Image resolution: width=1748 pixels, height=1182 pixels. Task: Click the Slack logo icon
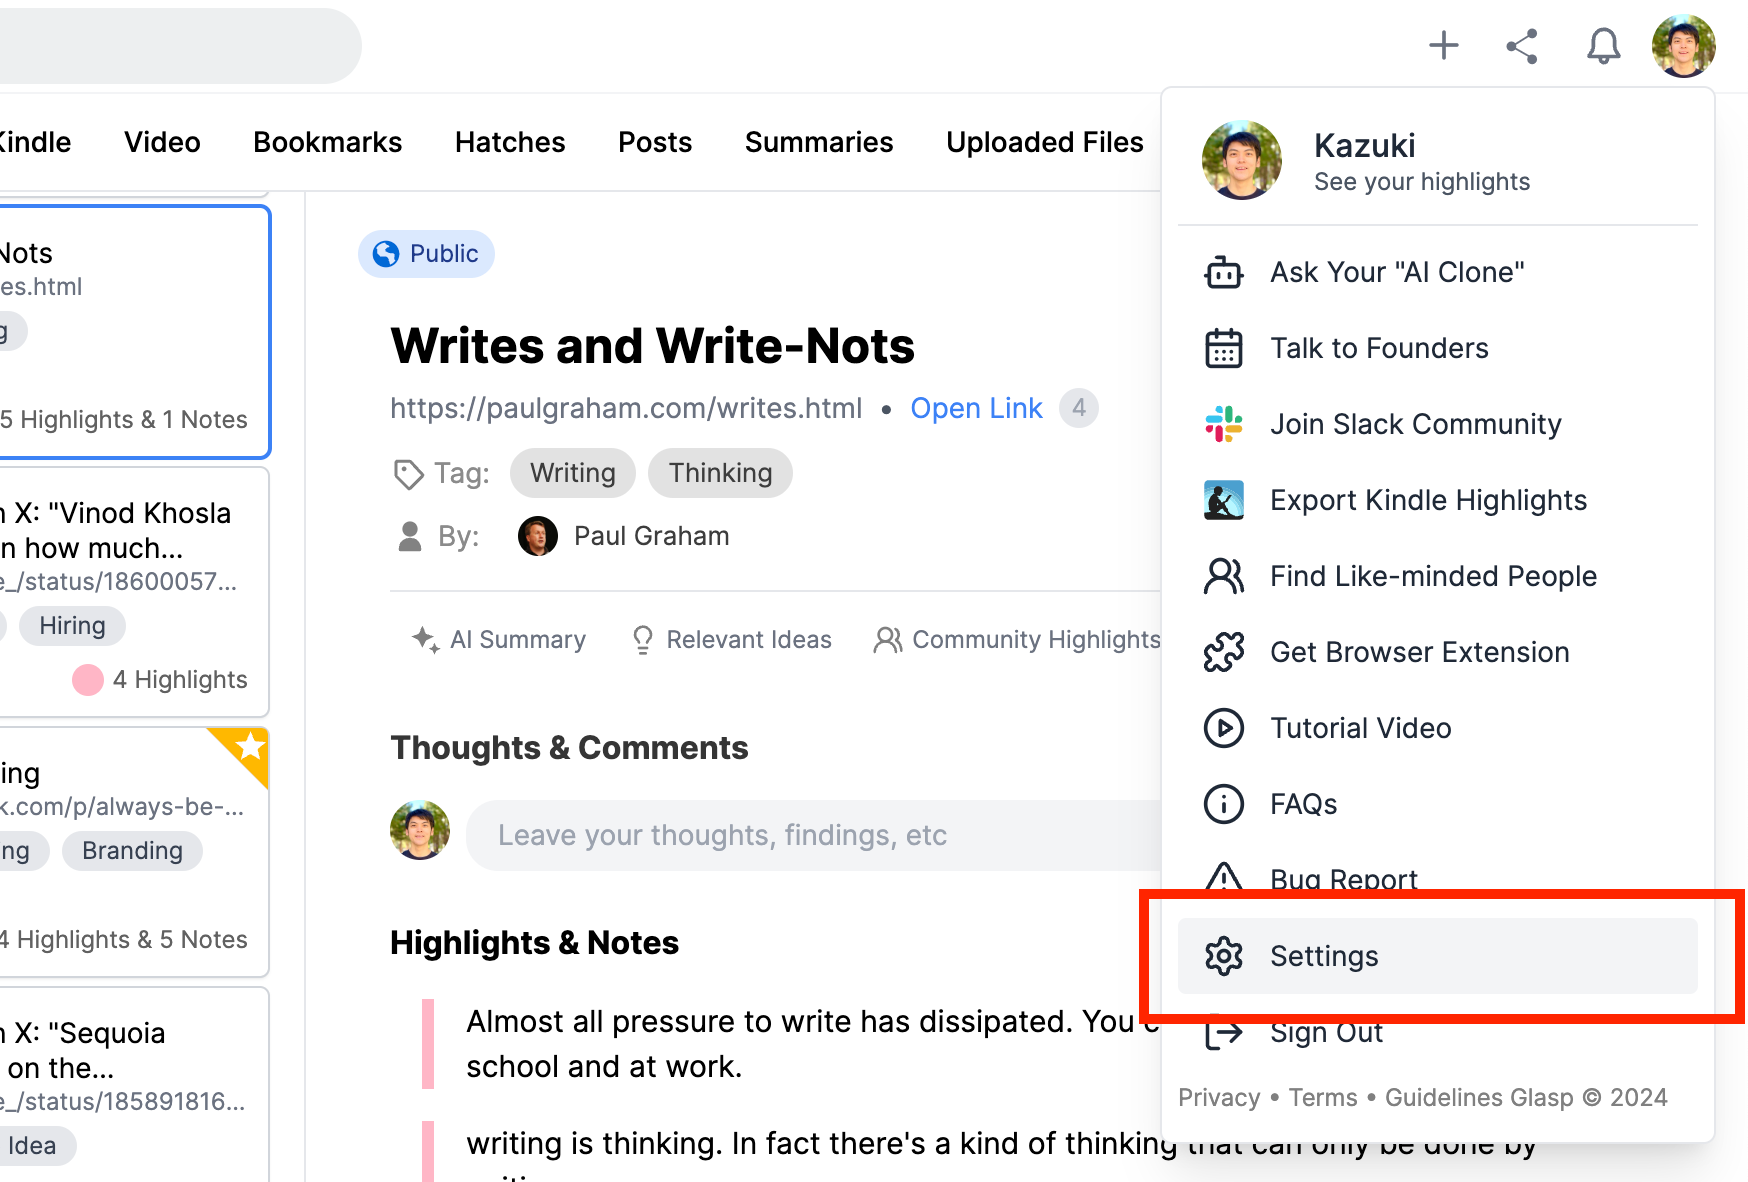pyautogui.click(x=1224, y=424)
